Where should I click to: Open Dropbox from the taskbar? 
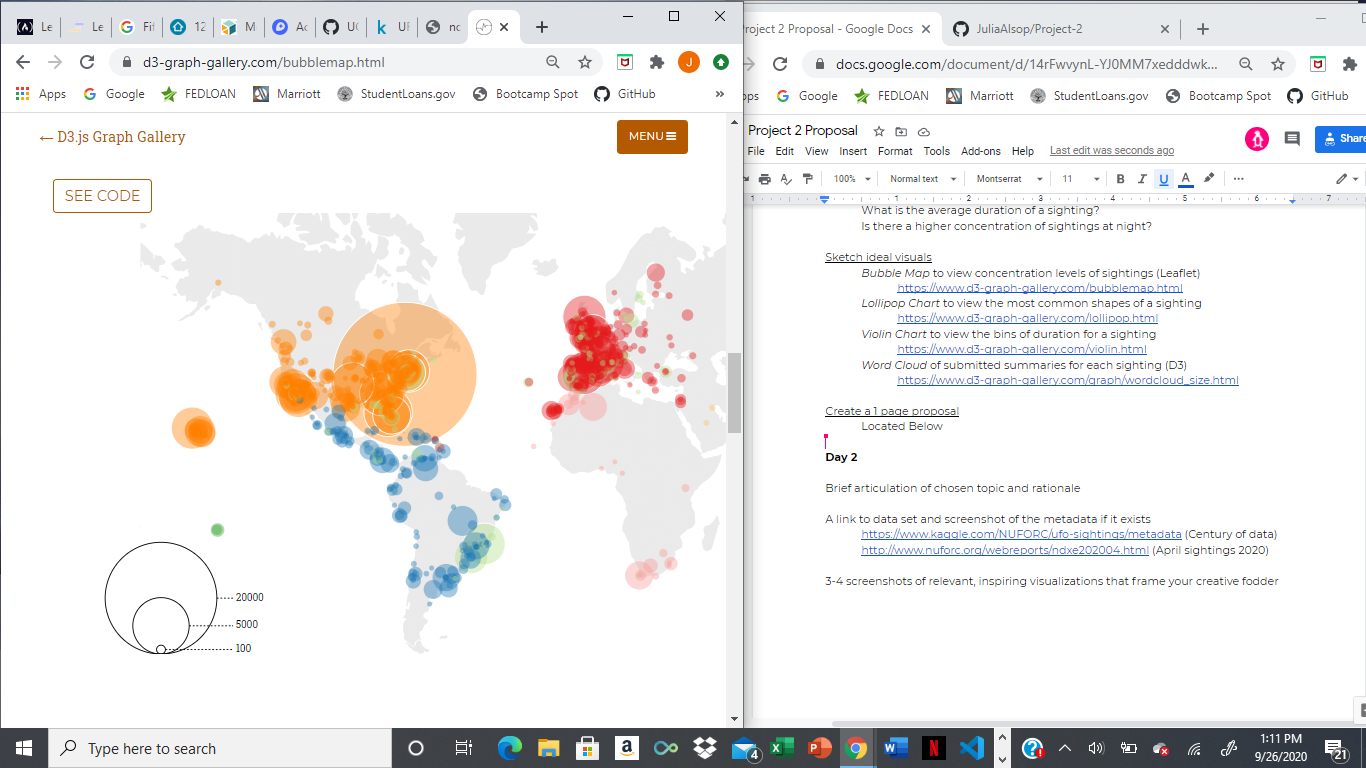tap(705, 748)
